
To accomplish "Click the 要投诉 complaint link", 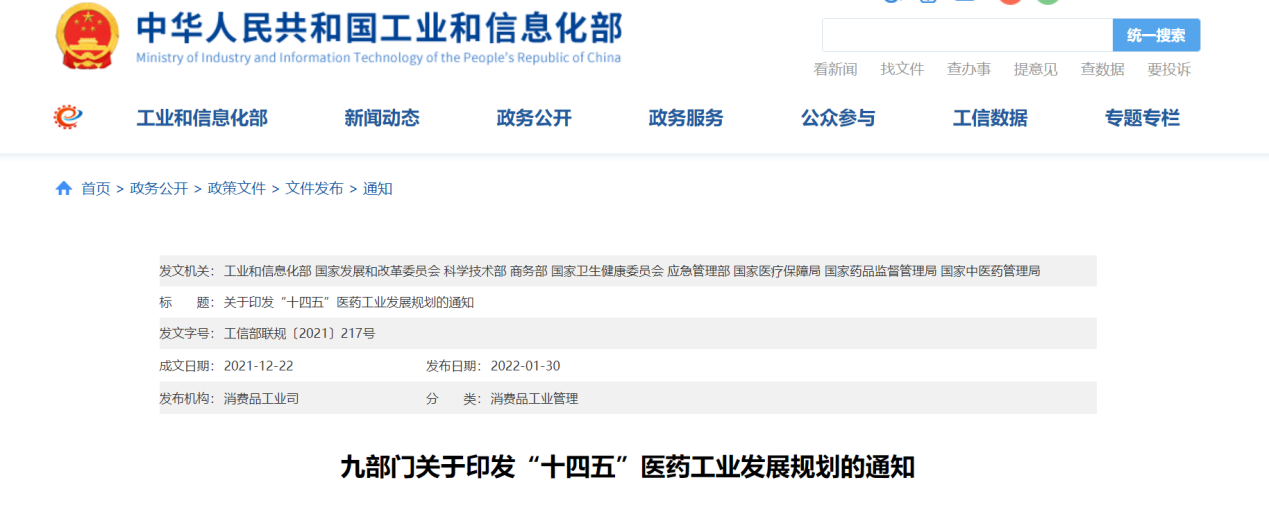I will pyautogui.click(x=1169, y=69).
